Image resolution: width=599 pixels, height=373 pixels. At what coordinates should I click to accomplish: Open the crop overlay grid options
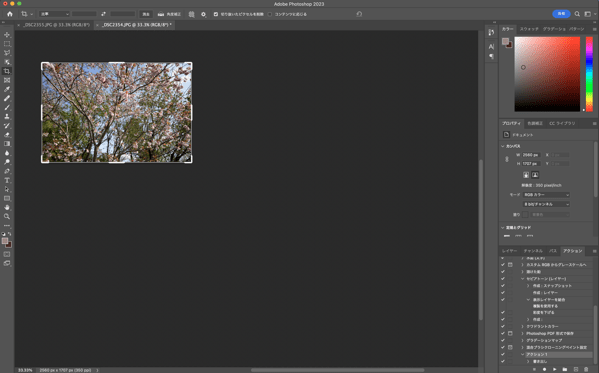[191, 14]
